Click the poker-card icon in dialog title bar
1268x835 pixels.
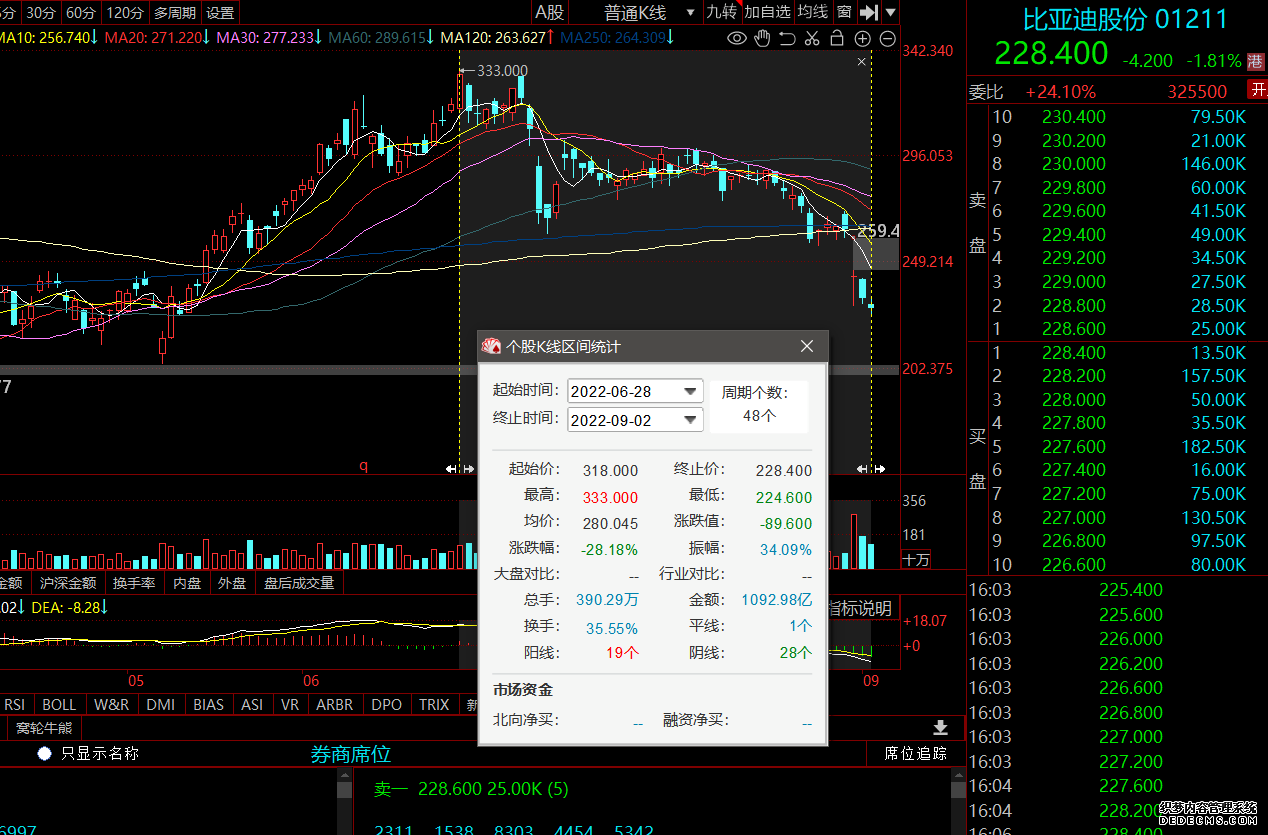(491, 346)
